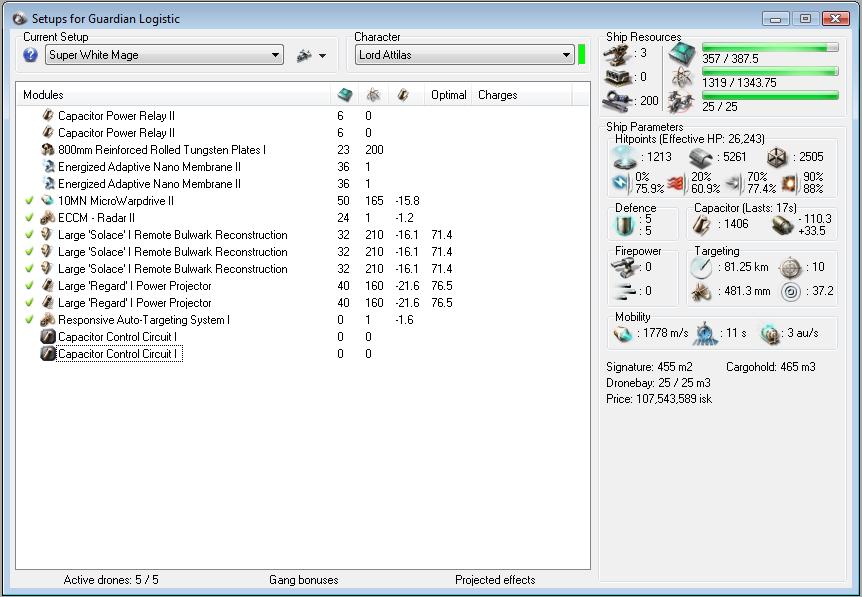
Task: Click the max locked targets icon showing 10
Action: click(791, 268)
